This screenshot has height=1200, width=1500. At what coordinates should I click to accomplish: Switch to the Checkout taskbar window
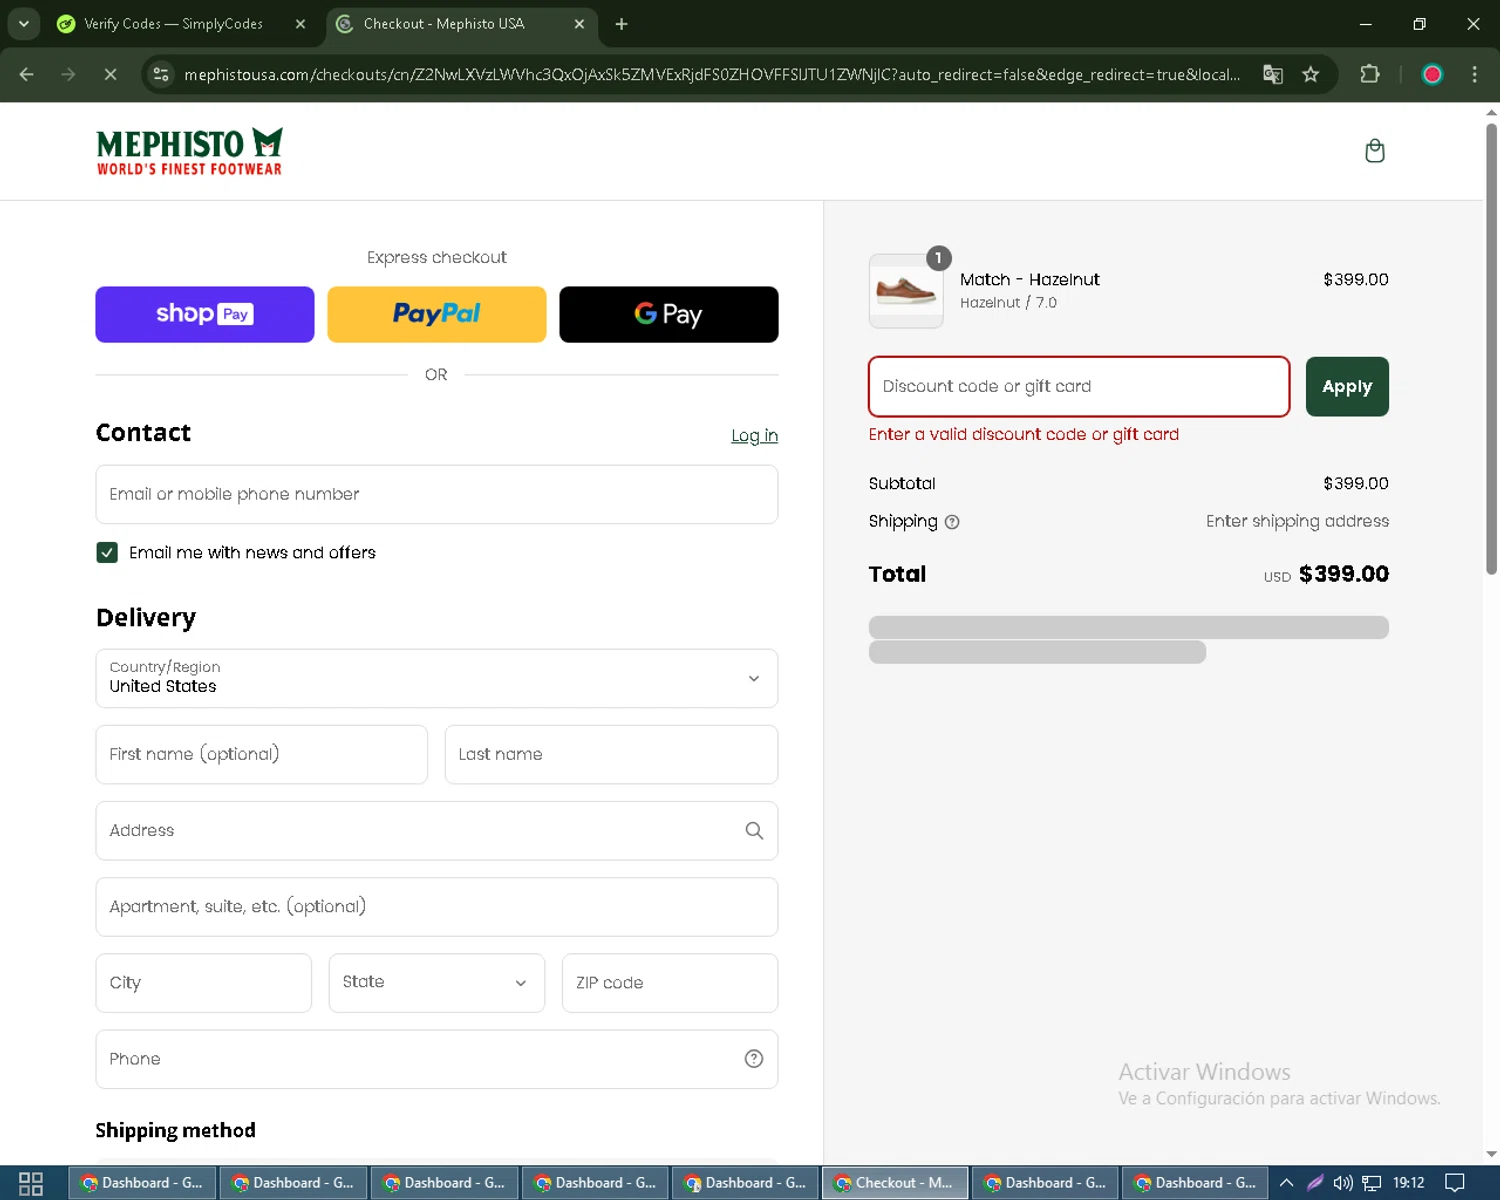click(x=895, y=1183)
